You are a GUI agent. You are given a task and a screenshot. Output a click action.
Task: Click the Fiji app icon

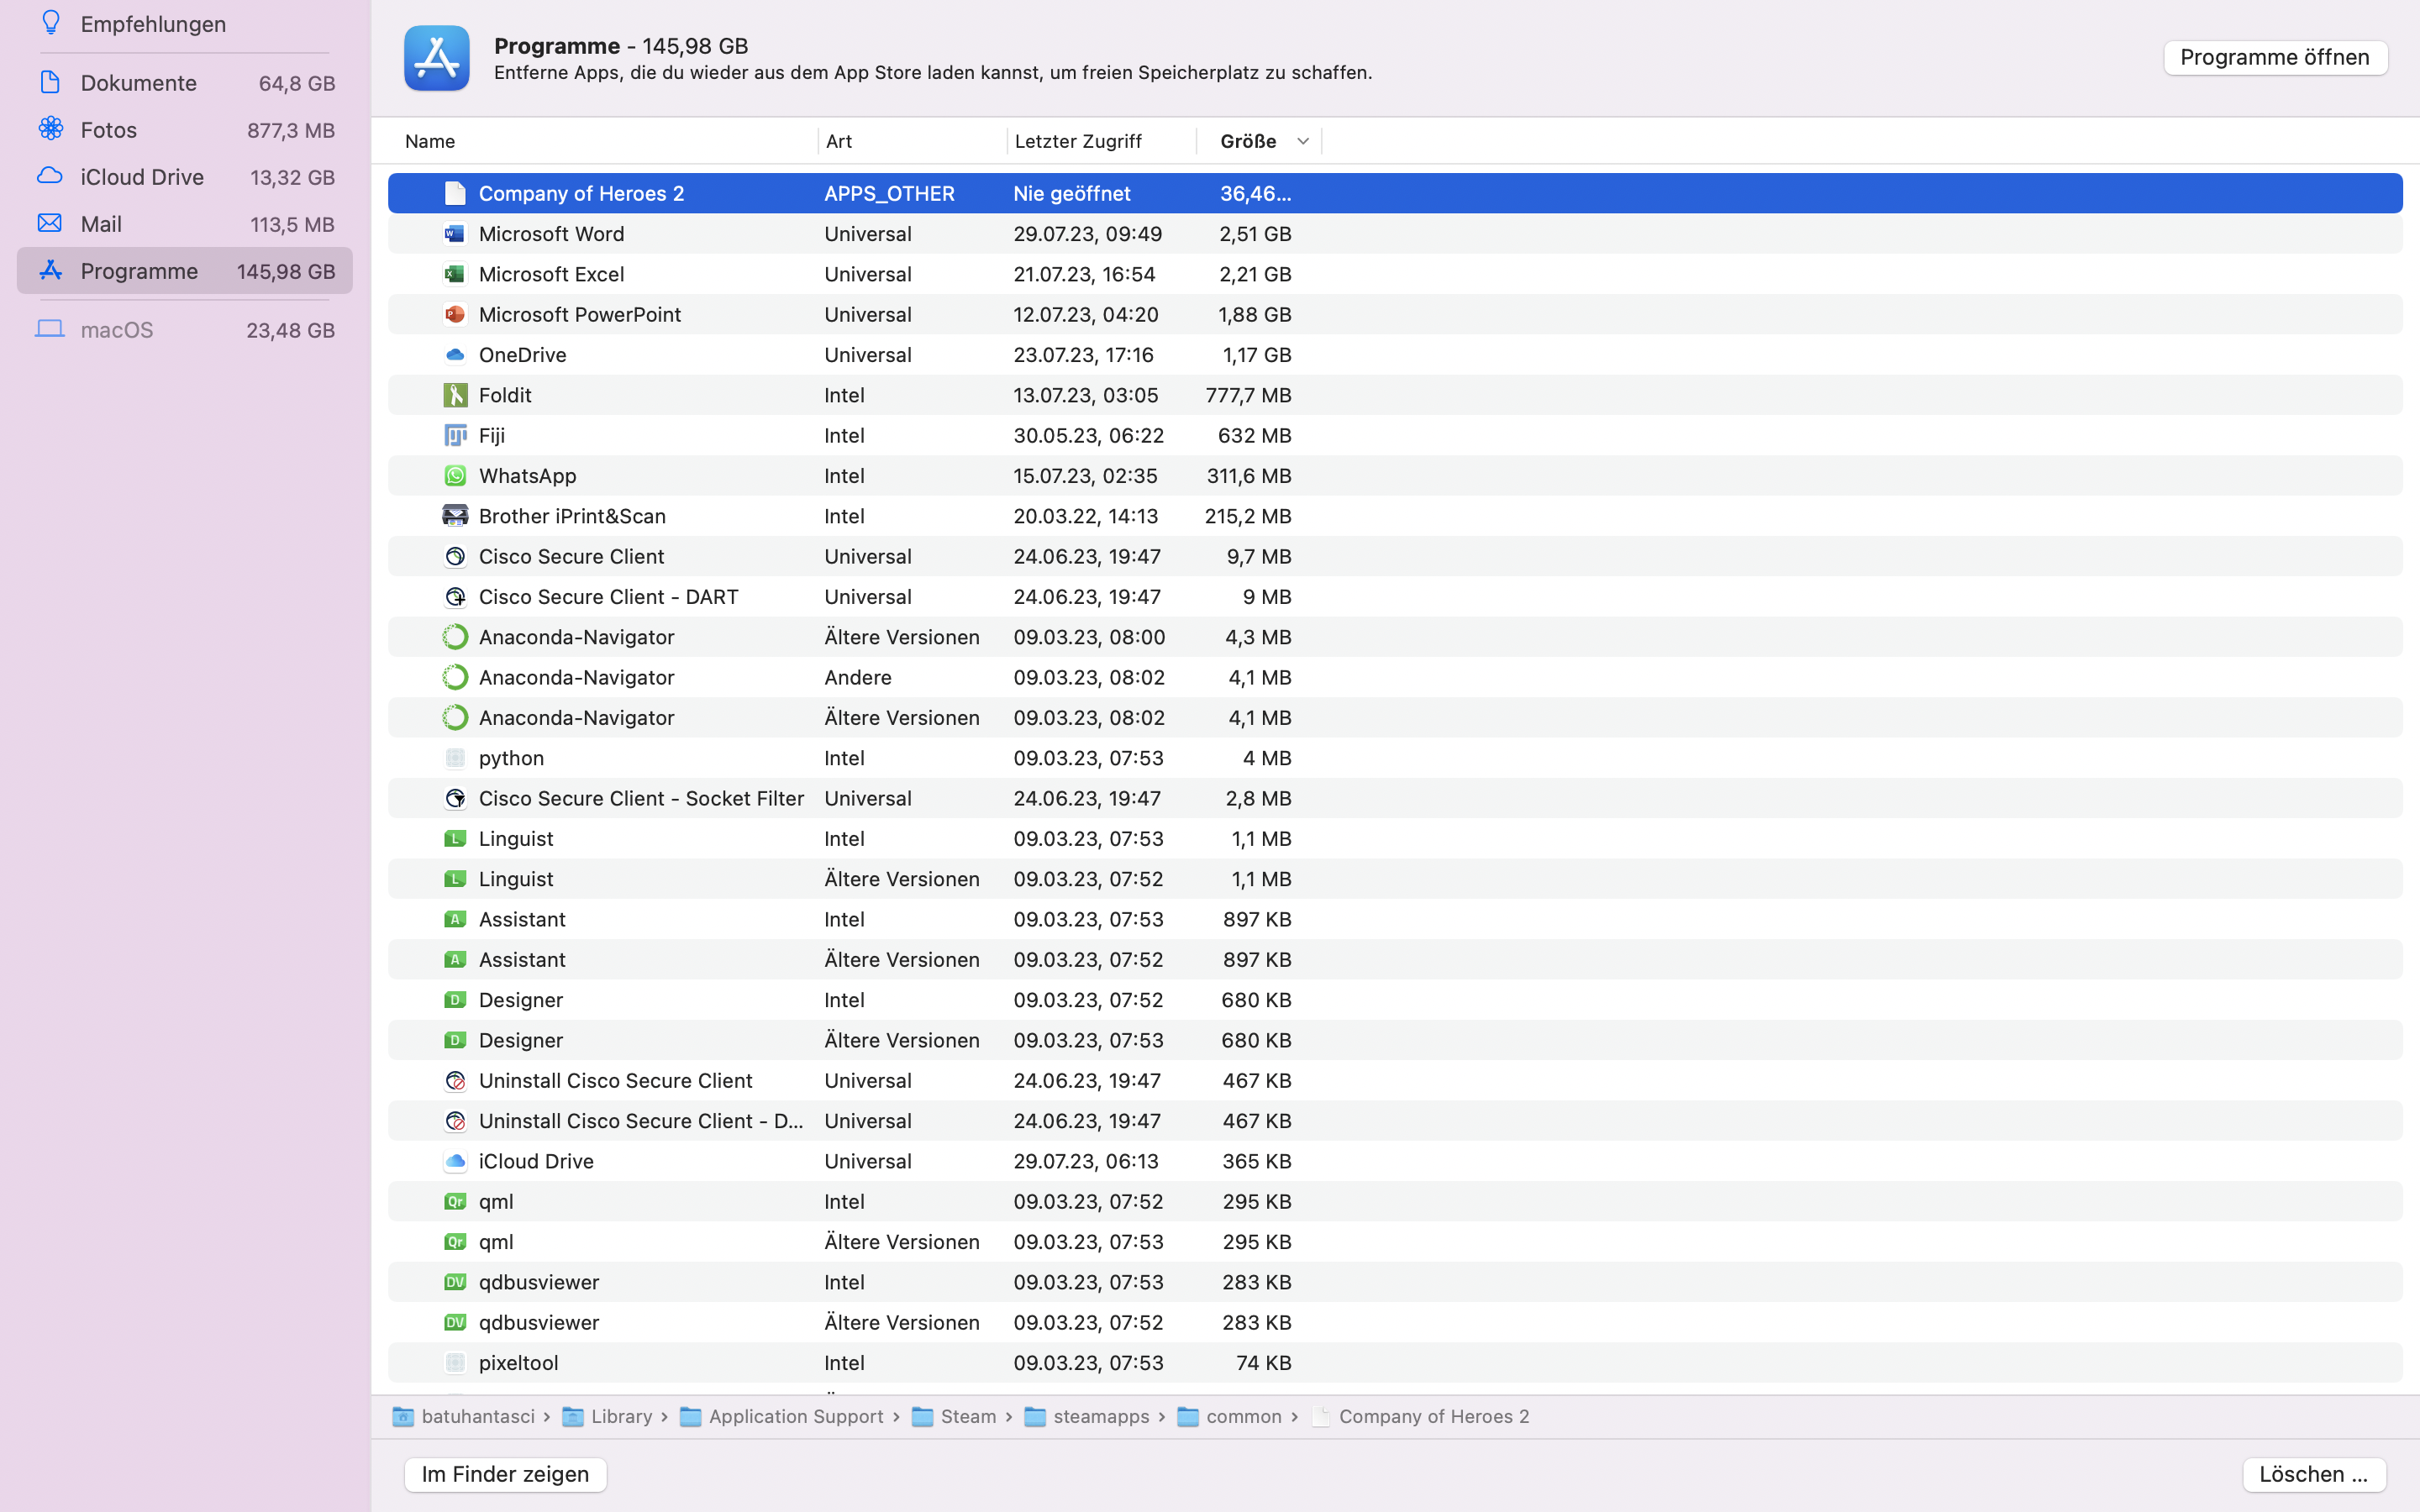click(455, 436)
